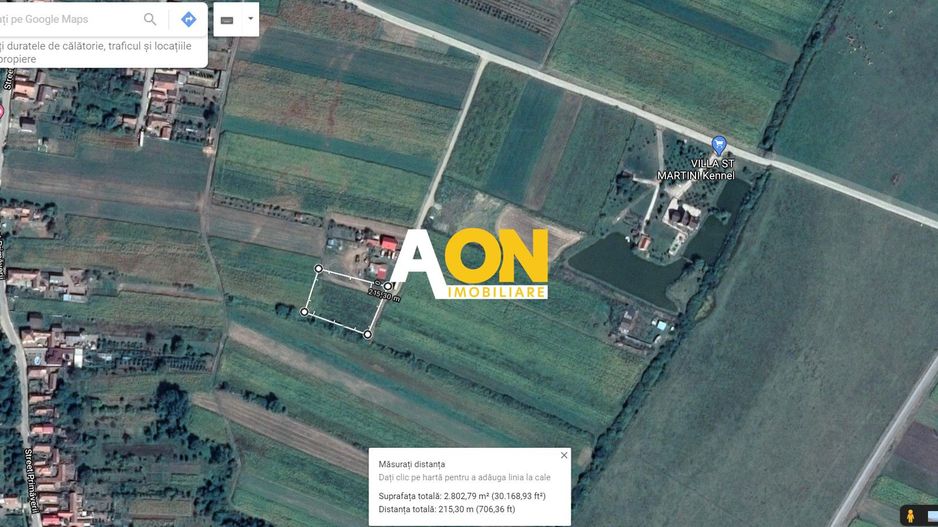The height and width of the screenshot is (527, 938).
Task: Click the AON Imobiliare logo
Action: click(x=470, y=264)
